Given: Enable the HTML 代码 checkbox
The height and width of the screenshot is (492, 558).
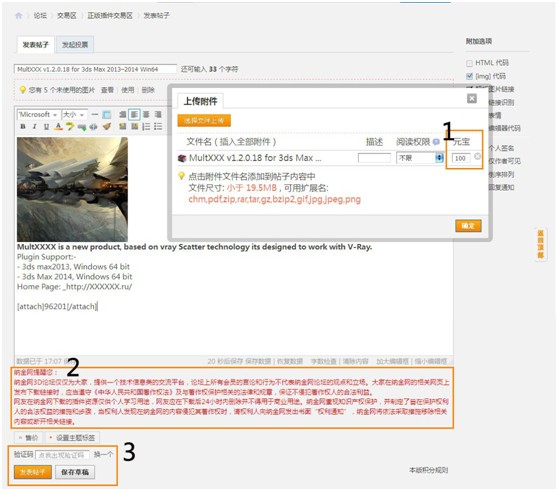Looking at the screenshot, I should [469, 63].
